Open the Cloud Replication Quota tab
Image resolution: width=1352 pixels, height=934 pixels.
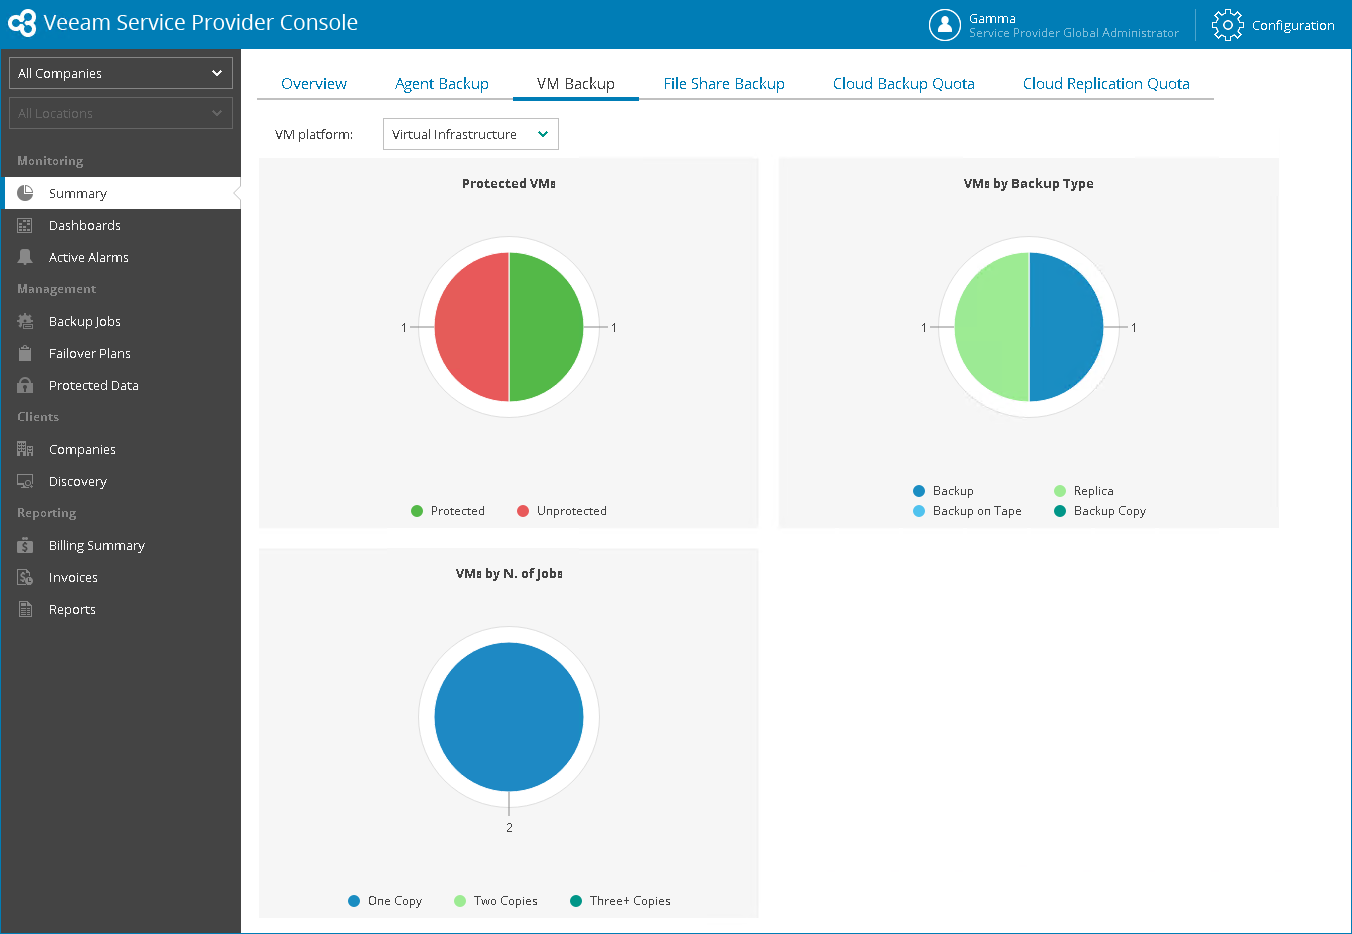tap(1106, 84)
